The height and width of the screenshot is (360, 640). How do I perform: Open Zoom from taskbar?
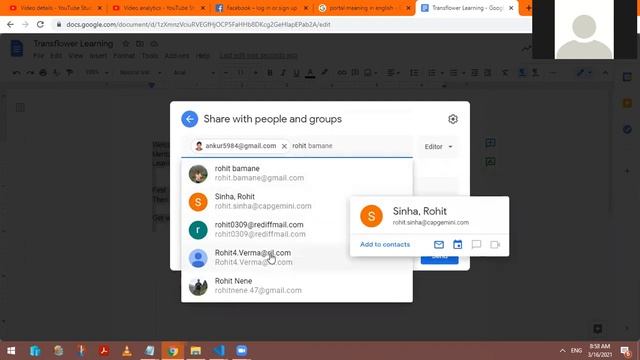(241, 351)
